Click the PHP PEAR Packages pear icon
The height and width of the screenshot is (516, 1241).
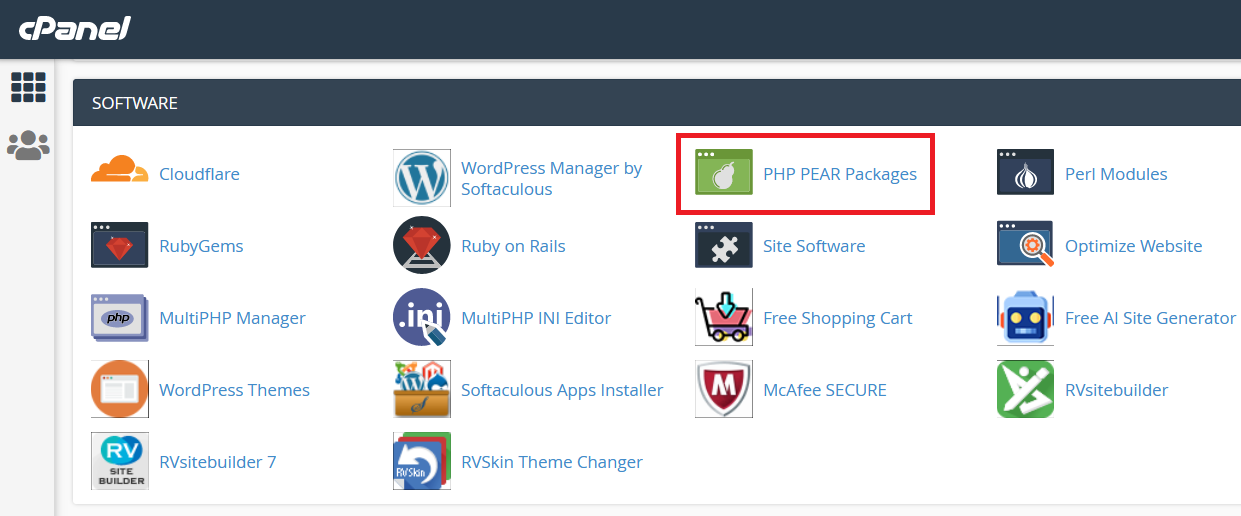[x=723, y=173]
